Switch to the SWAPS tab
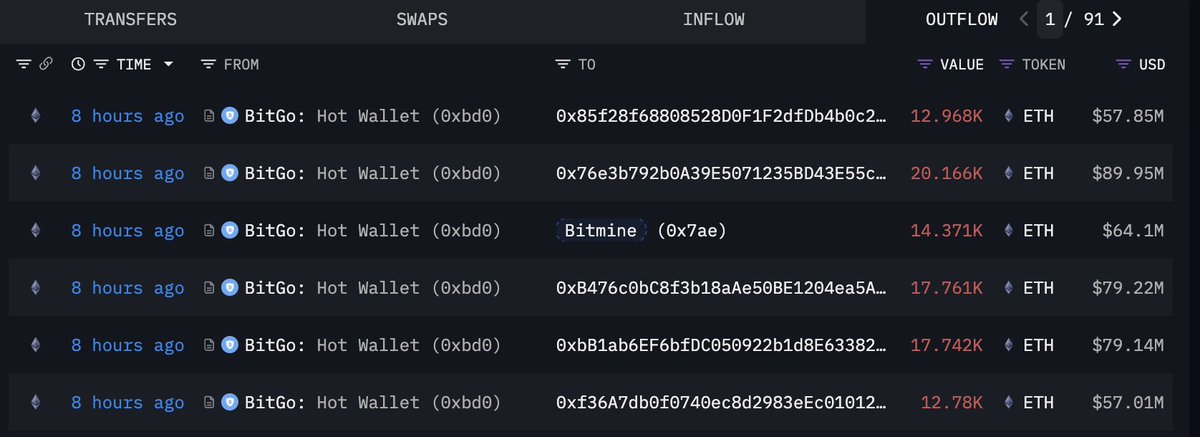1200x437 pixels. coord(422,20)
